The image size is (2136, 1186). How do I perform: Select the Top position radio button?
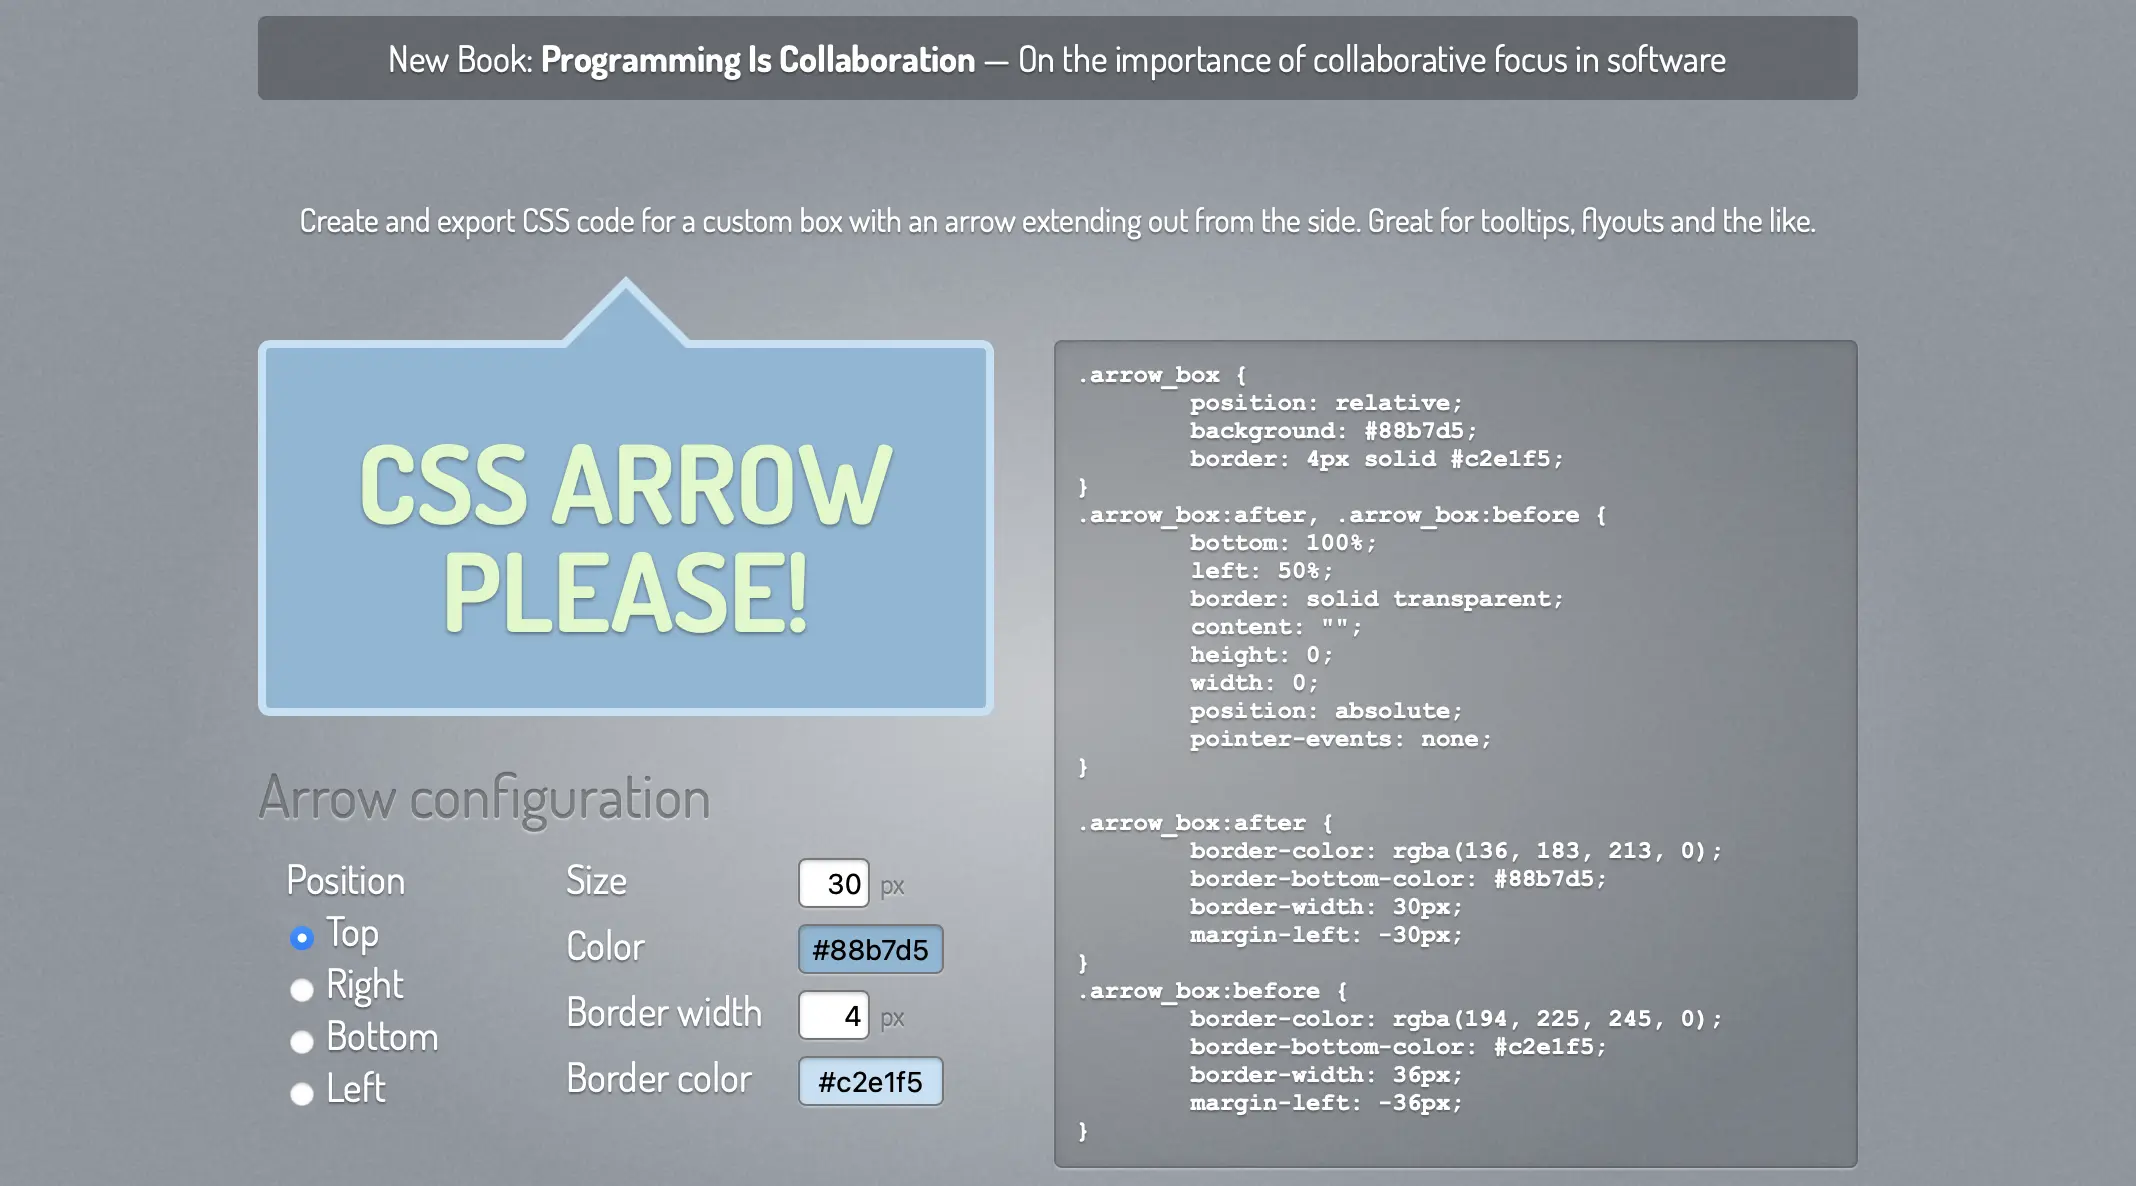pyautogui.click(x=301, y=938)
